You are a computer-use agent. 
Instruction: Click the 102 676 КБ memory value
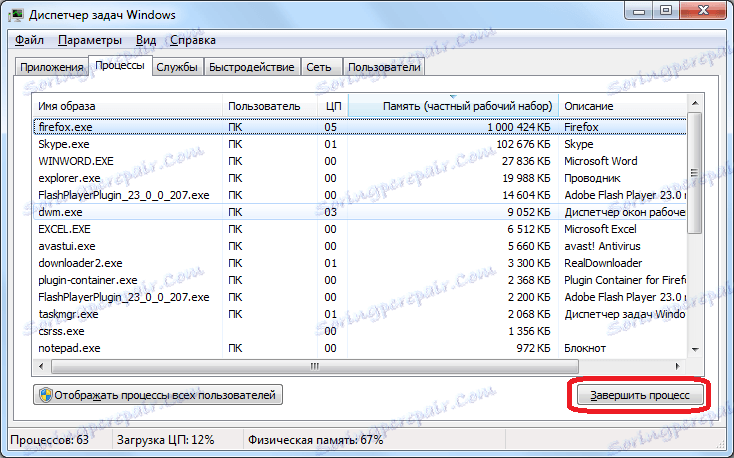click(x=523, y=144)
